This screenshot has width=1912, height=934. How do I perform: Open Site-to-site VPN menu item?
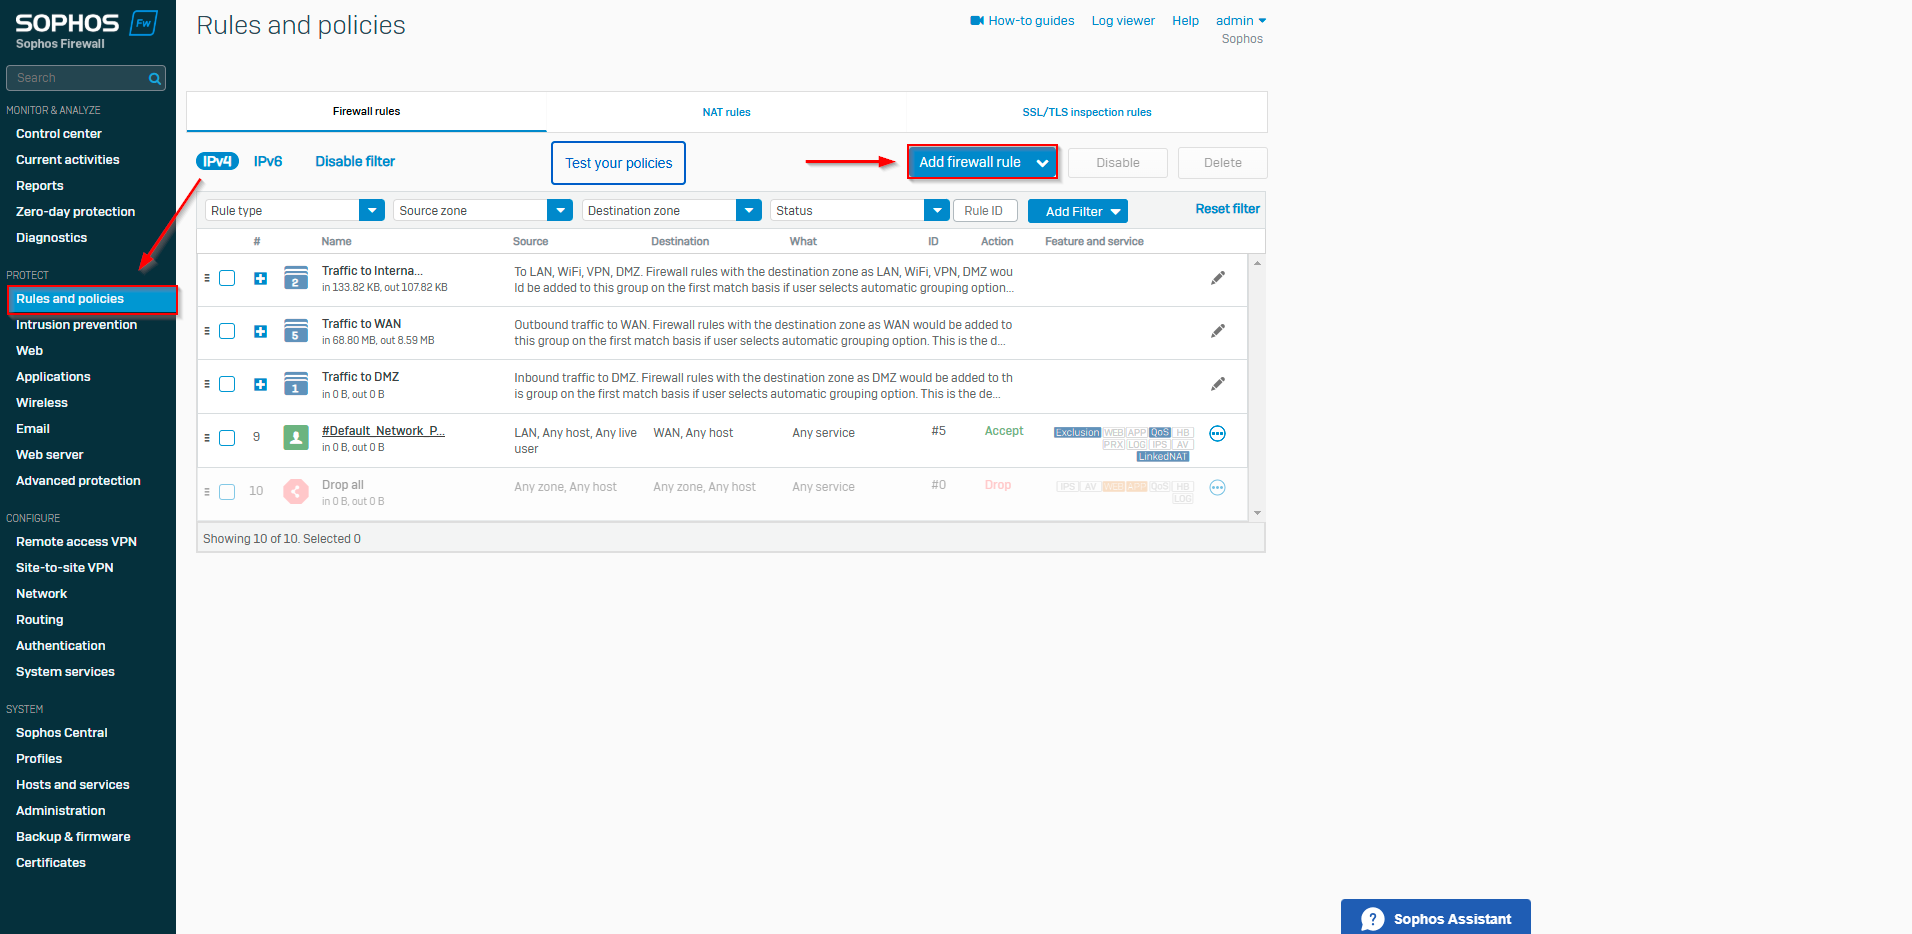click(x=64, y=568)
